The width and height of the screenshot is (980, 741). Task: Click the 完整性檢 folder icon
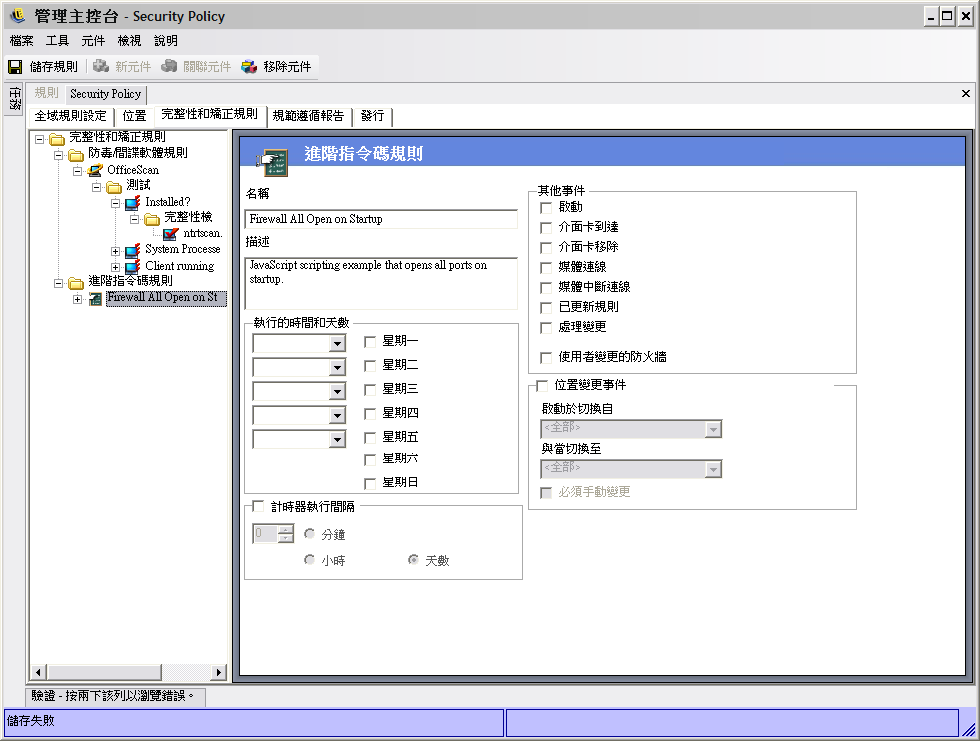point(152,219)
